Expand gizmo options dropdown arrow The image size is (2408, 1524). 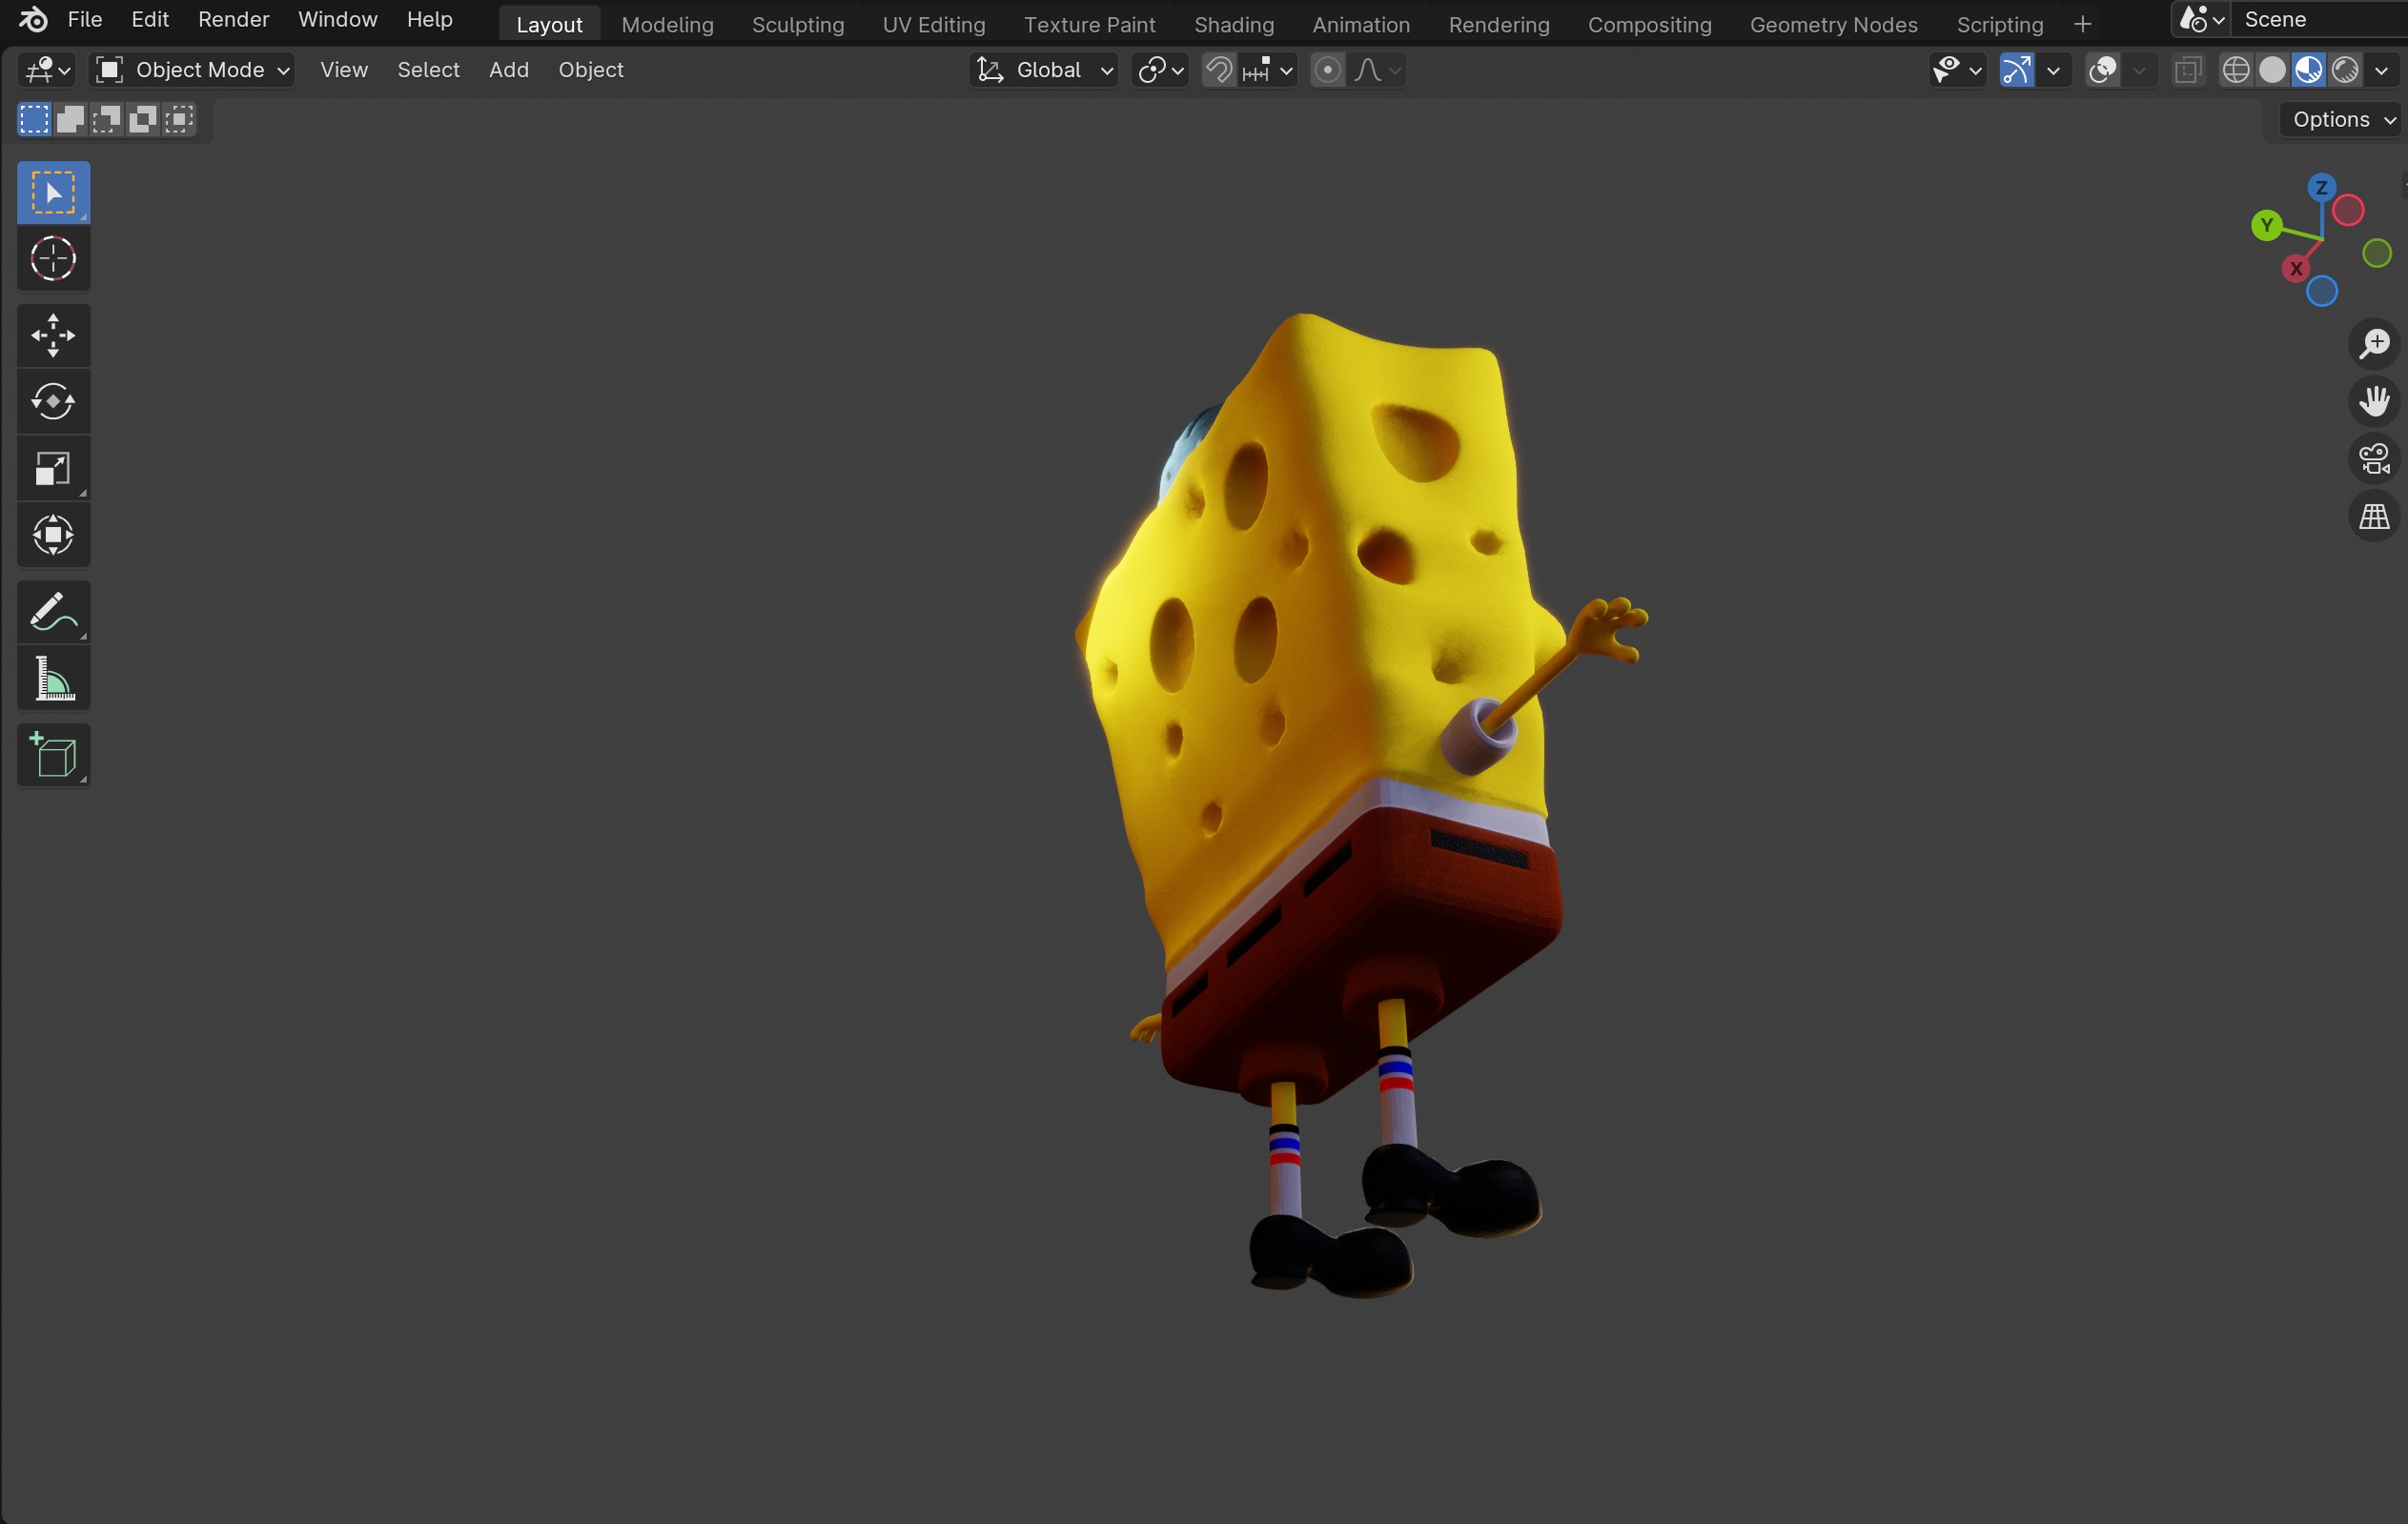point(2053,70)
